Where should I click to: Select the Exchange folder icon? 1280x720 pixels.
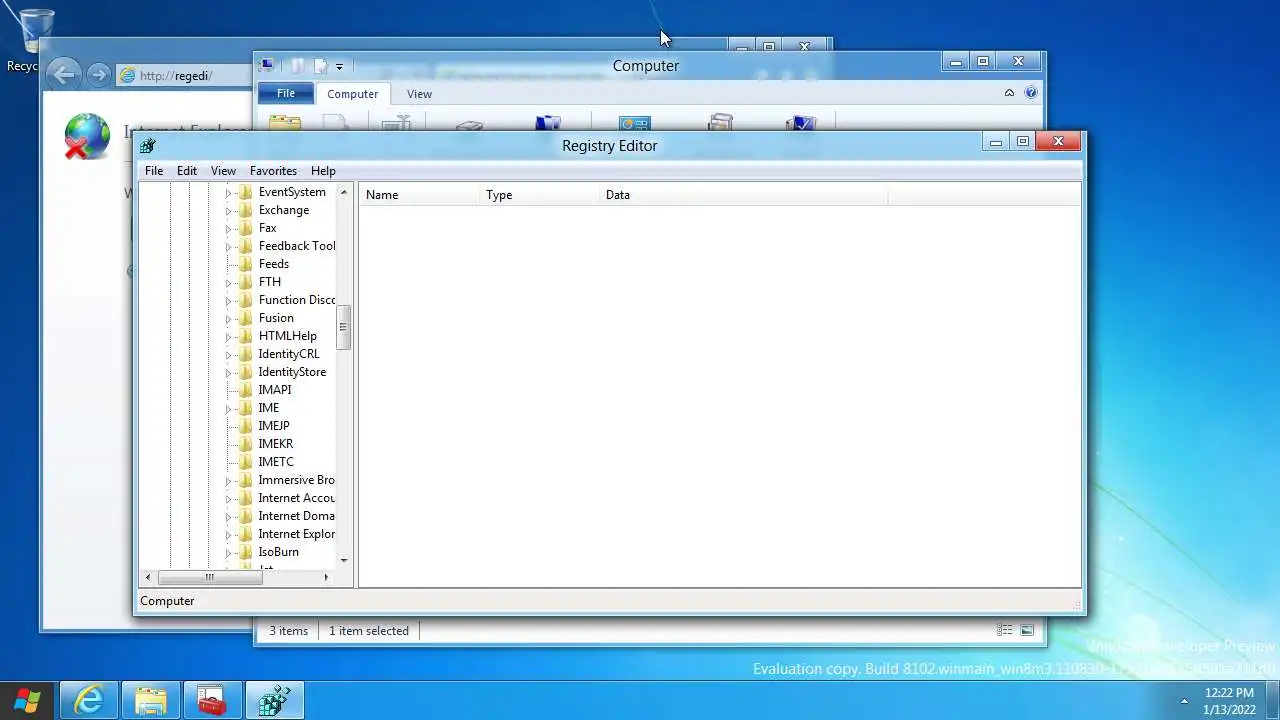[x=245, y=210]
